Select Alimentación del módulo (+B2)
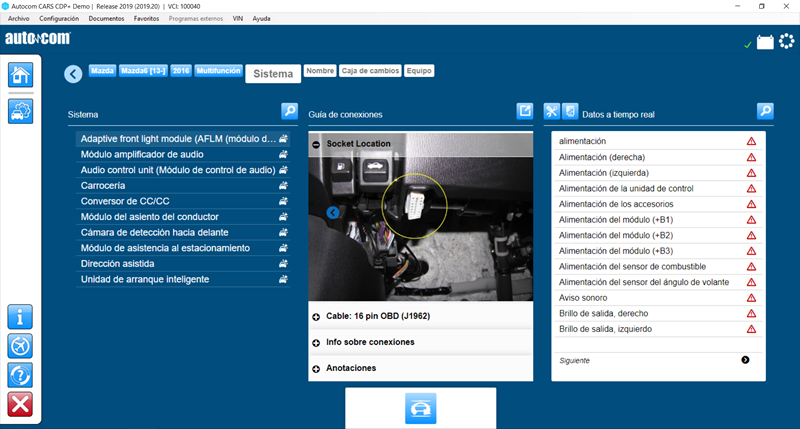This screenshot has width=800, height=429. pos(658,236)
